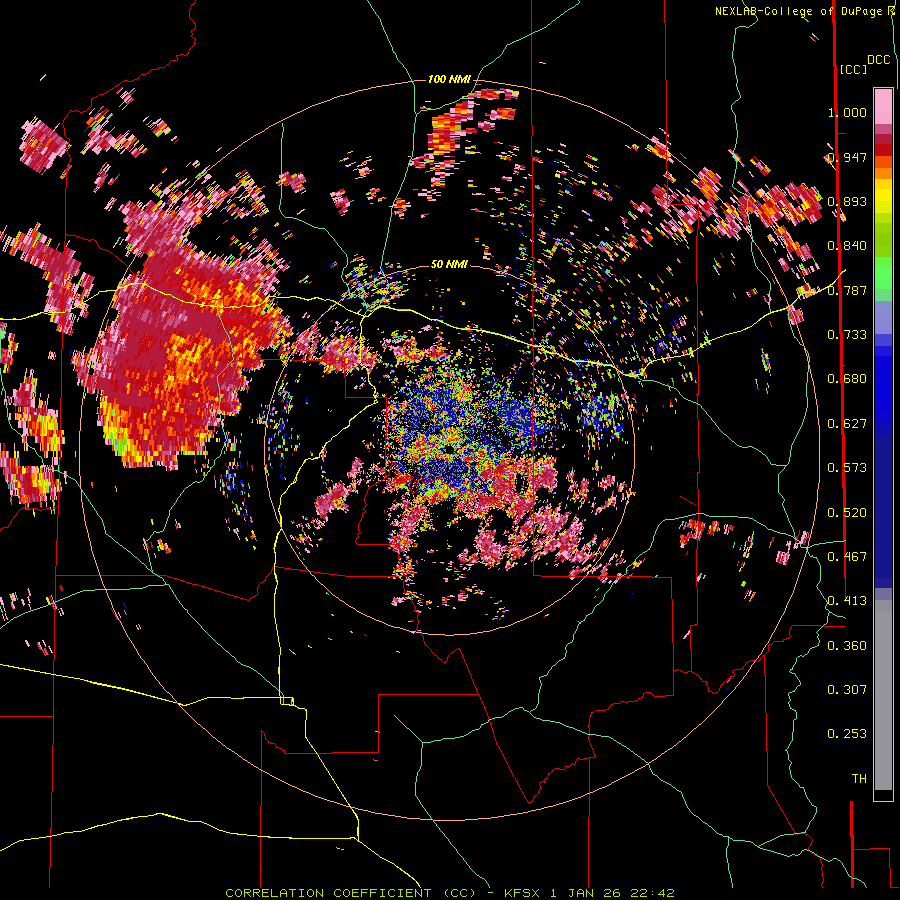
Task: Select the 0.413 legend value
Action: click(x=847, y=601)
